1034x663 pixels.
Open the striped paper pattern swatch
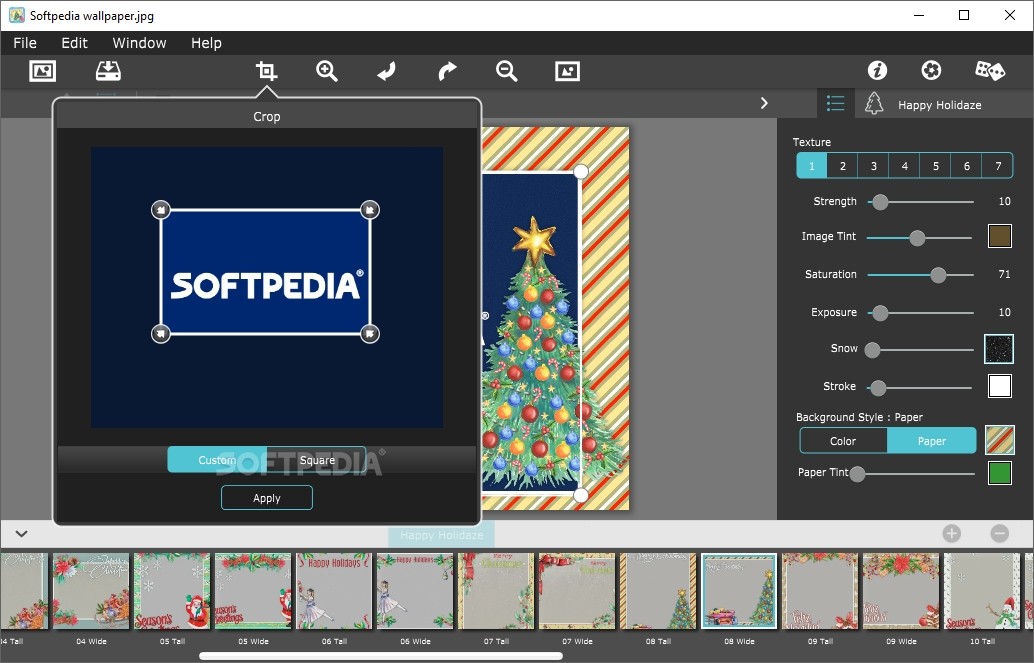pos(1000,440)
